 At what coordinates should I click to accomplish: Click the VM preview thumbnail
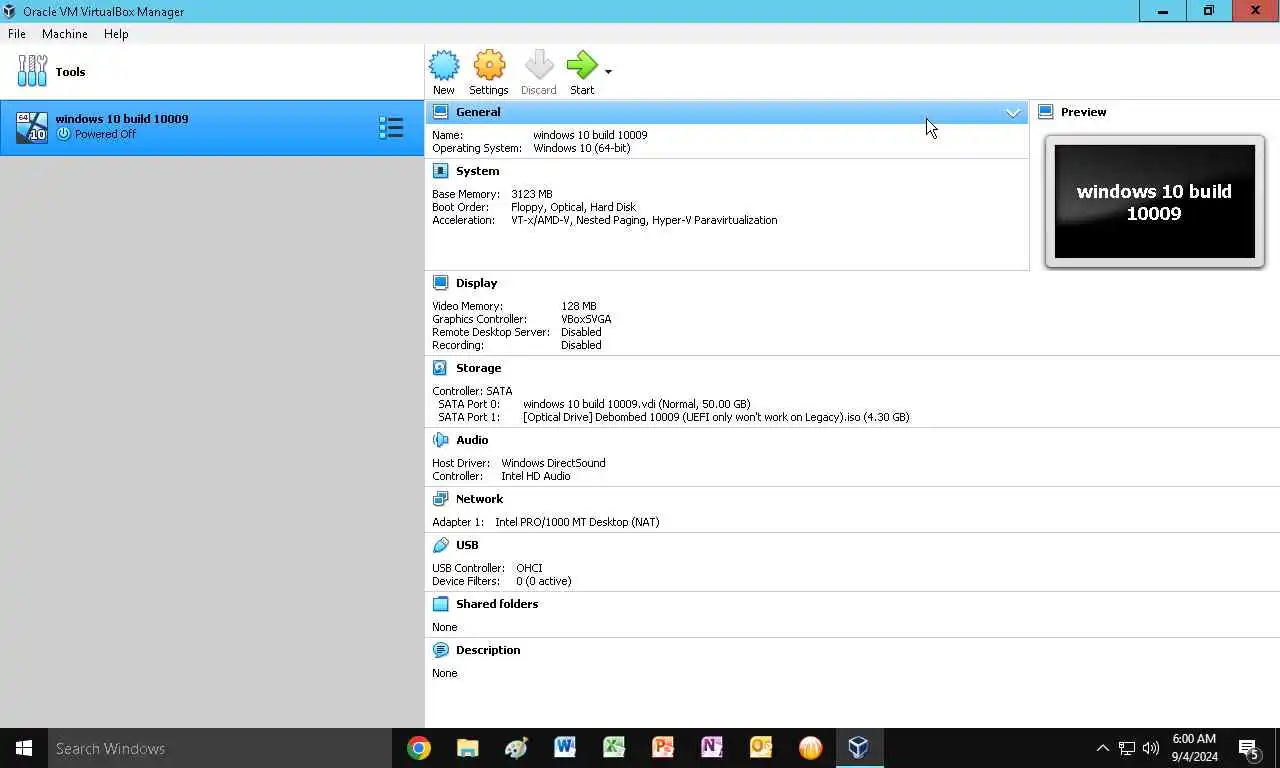(x=1154, y=202)
